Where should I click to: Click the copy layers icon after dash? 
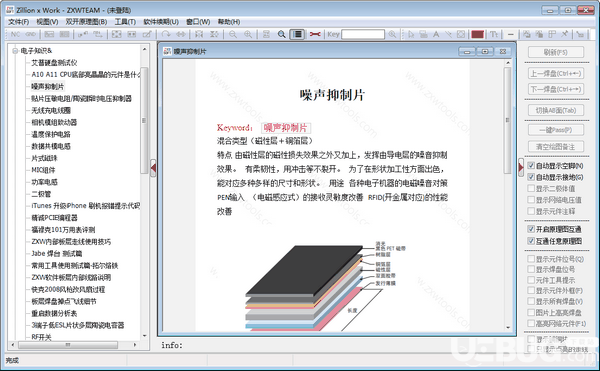coord(527,34)
